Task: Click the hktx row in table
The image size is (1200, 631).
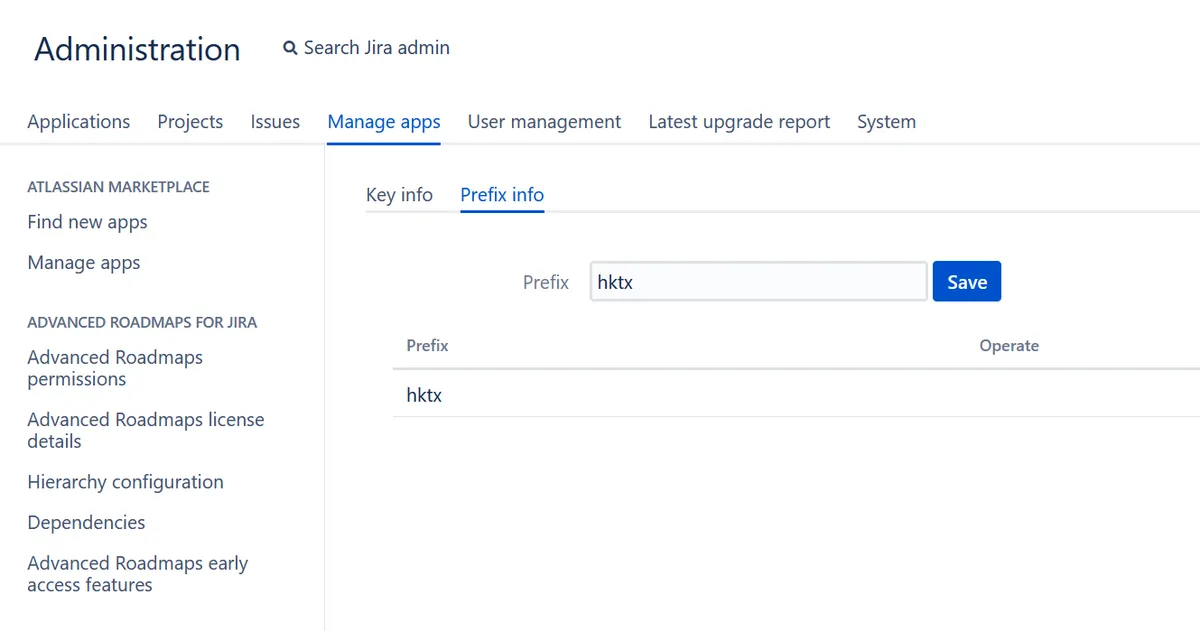Action: [x=796, y=395]
